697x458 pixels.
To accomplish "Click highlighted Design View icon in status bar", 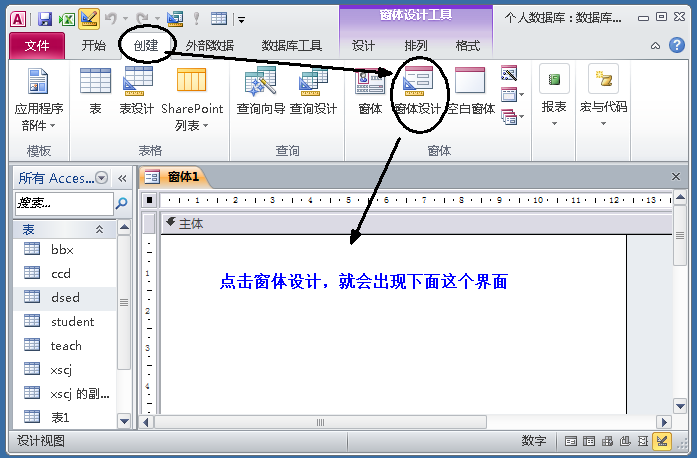I will (x=662, y=441).
